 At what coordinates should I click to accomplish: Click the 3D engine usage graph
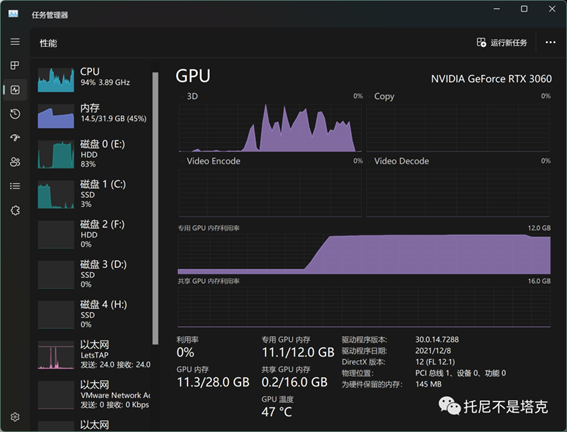click(270, 127)
